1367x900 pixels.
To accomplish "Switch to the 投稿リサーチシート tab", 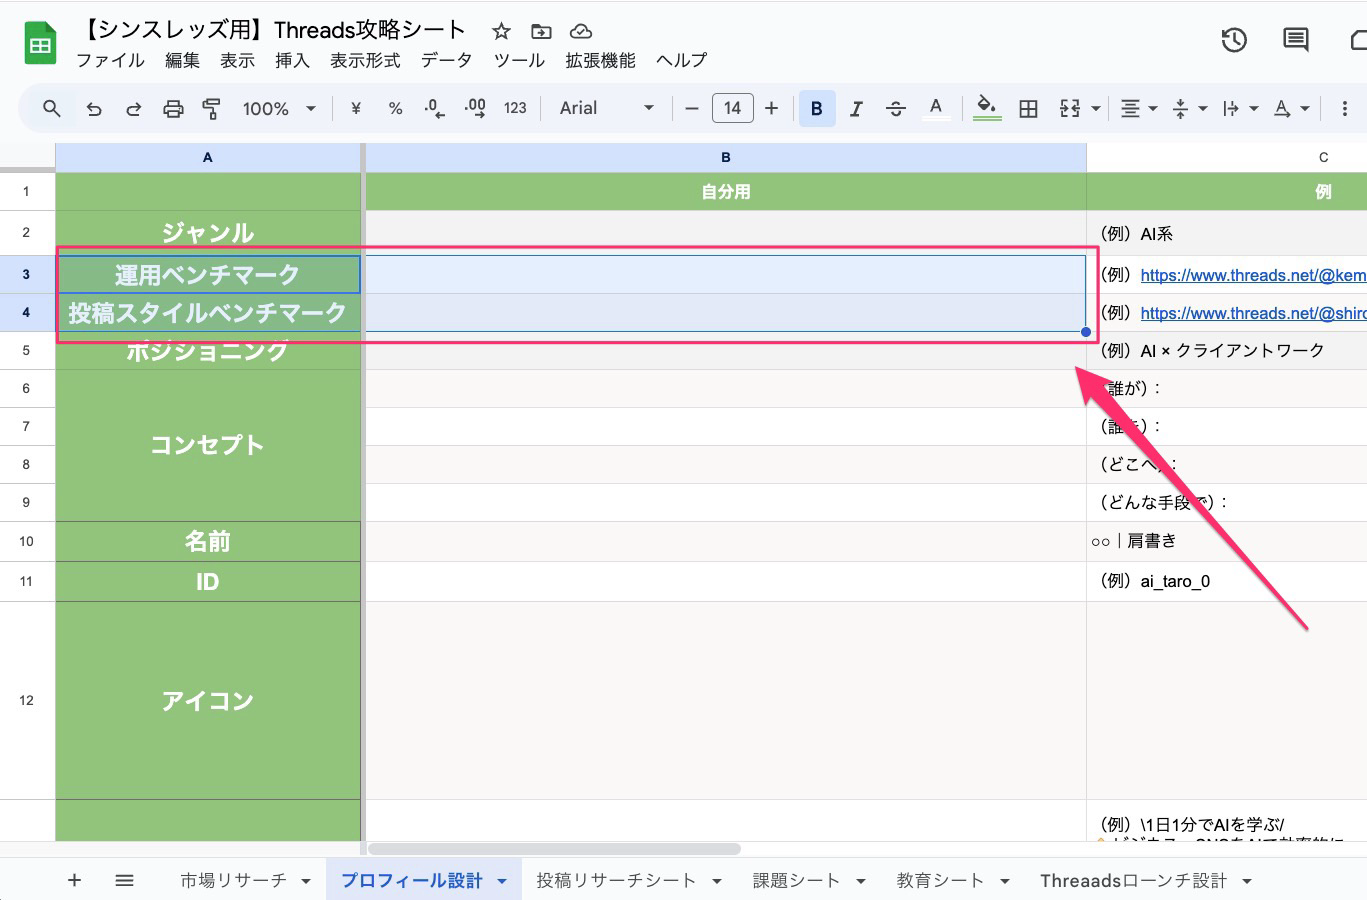I will tap(615, 881).
